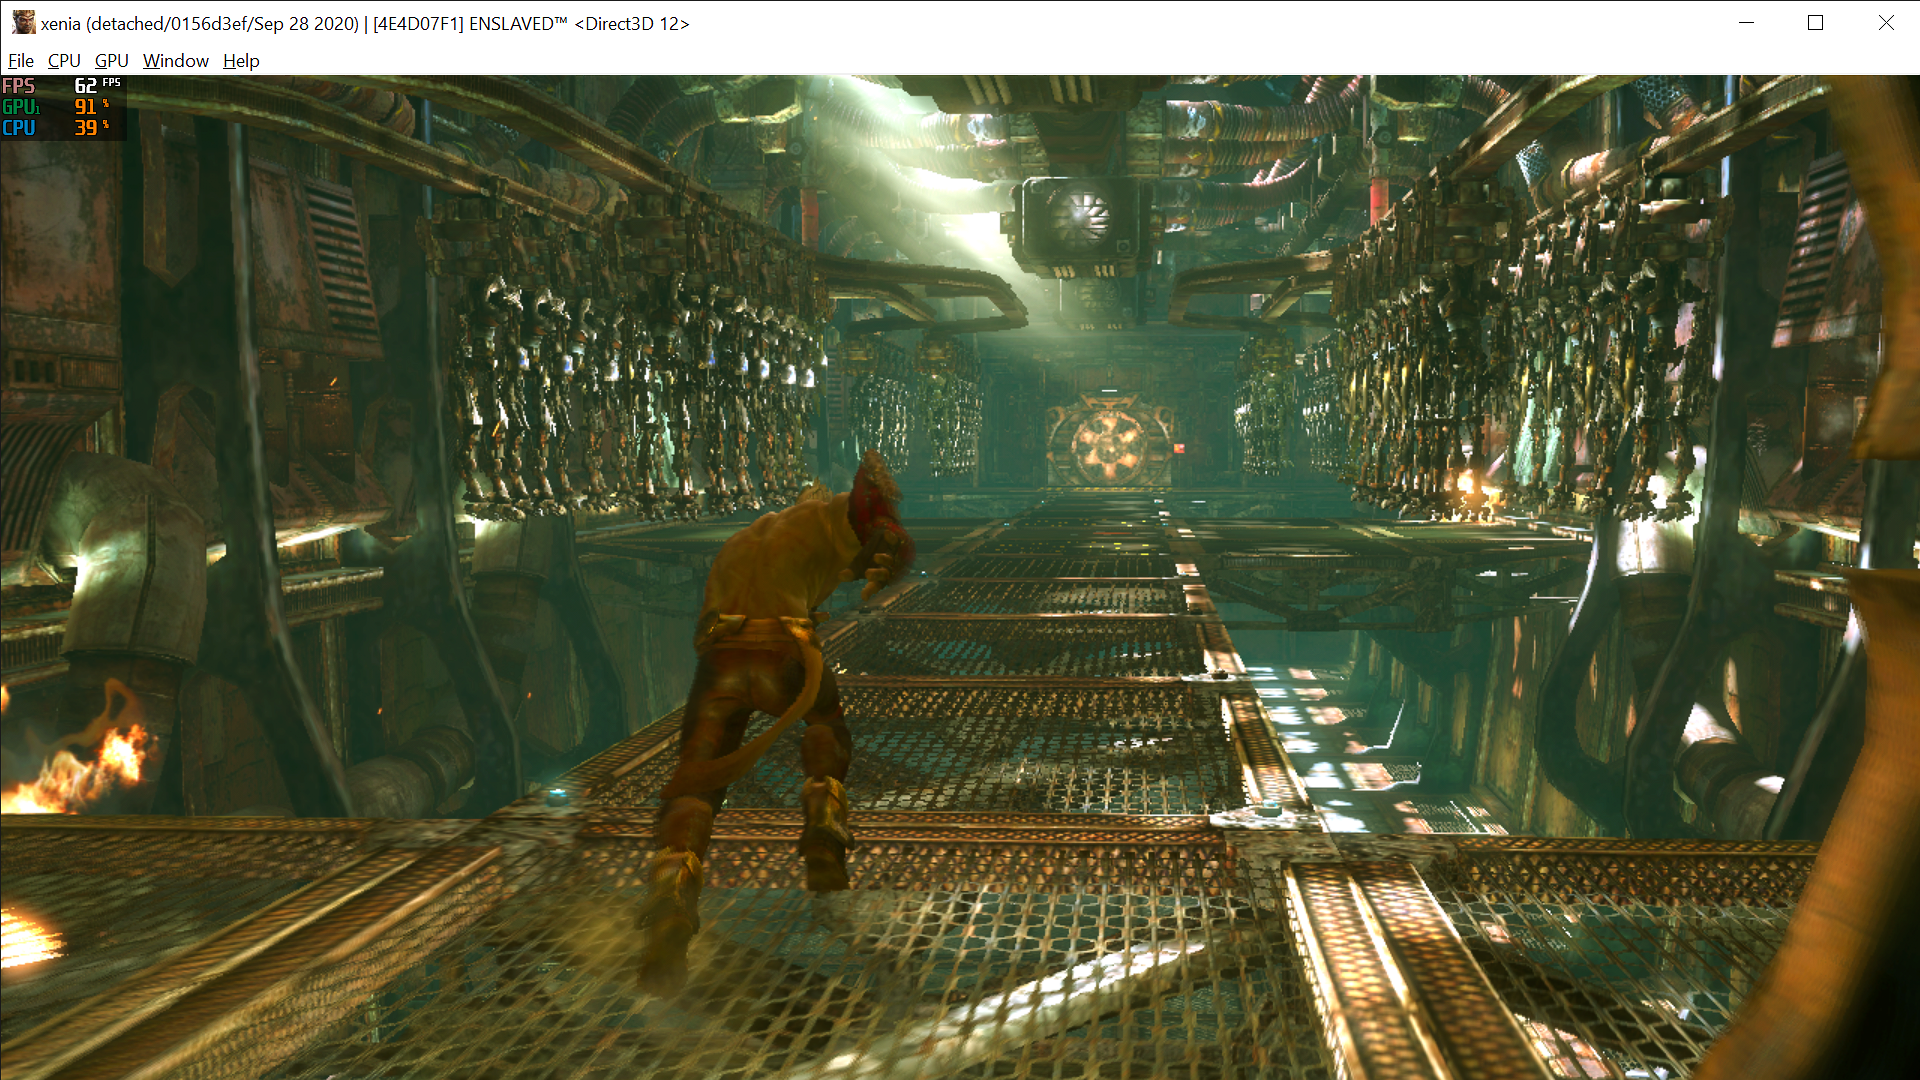This screenshot has height=1080, width=1920.
Task: Open the Window menu
Action: [175, 61]
